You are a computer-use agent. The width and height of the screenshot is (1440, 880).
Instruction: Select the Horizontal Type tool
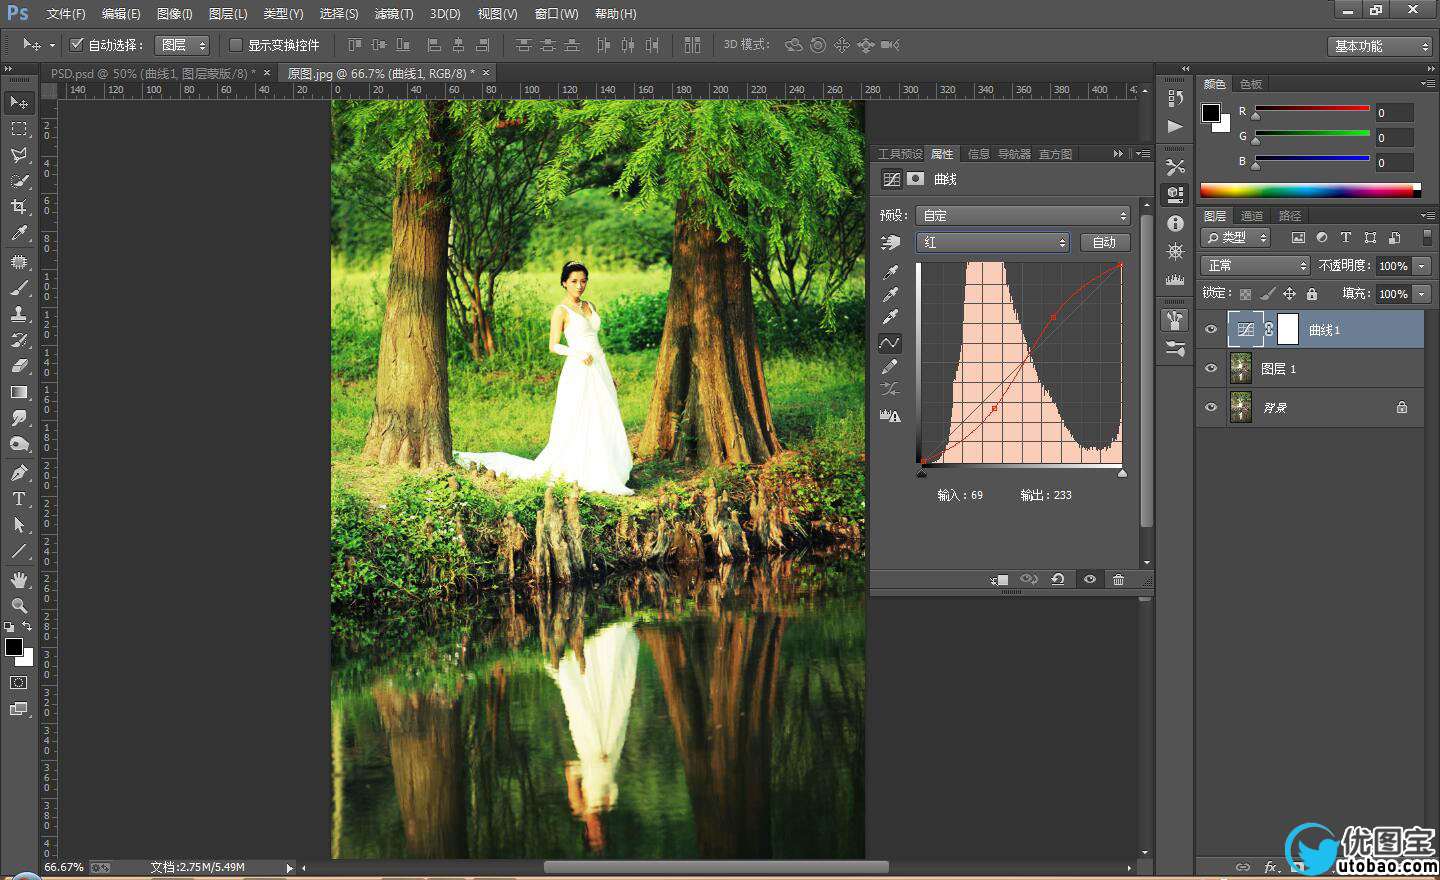(x=19, y=499)
